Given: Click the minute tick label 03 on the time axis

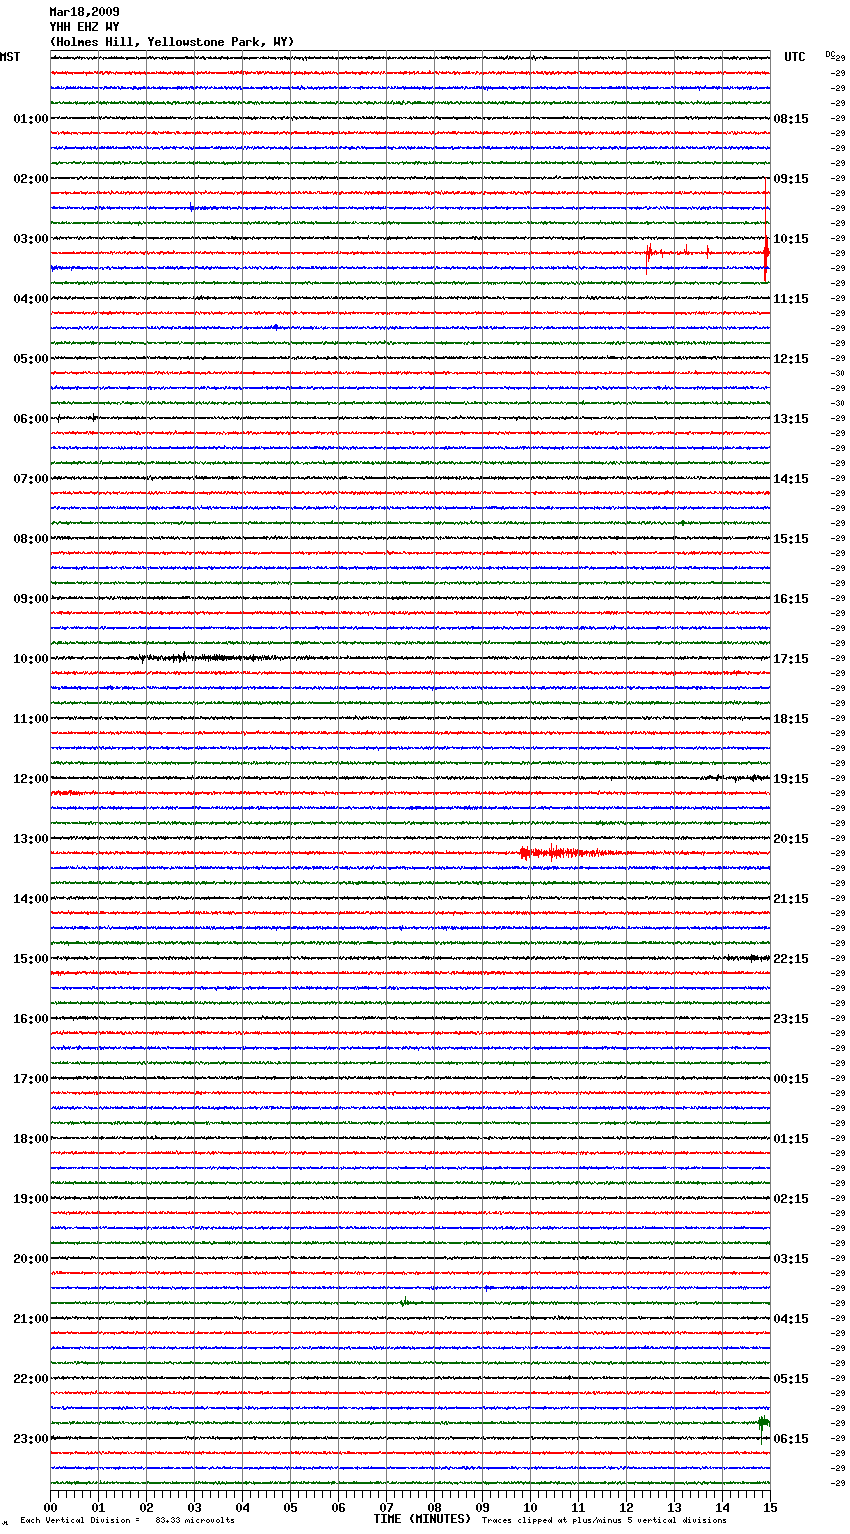Looking at the screenshot, I should click(x=194, y=1507).
